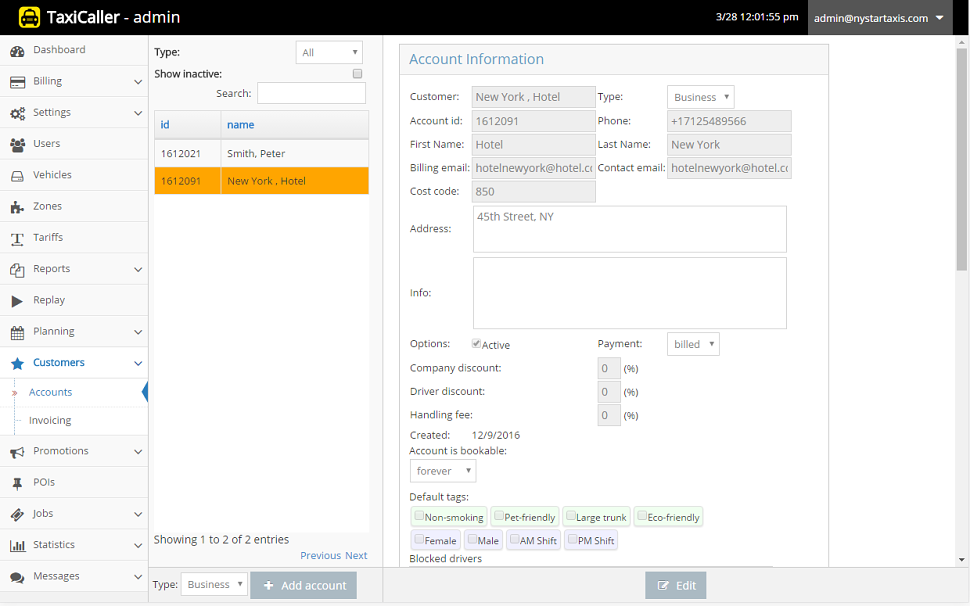The width and height of the screenshot is (970, 606).
Task: Click inside the Search field
Action: [311, 92]
